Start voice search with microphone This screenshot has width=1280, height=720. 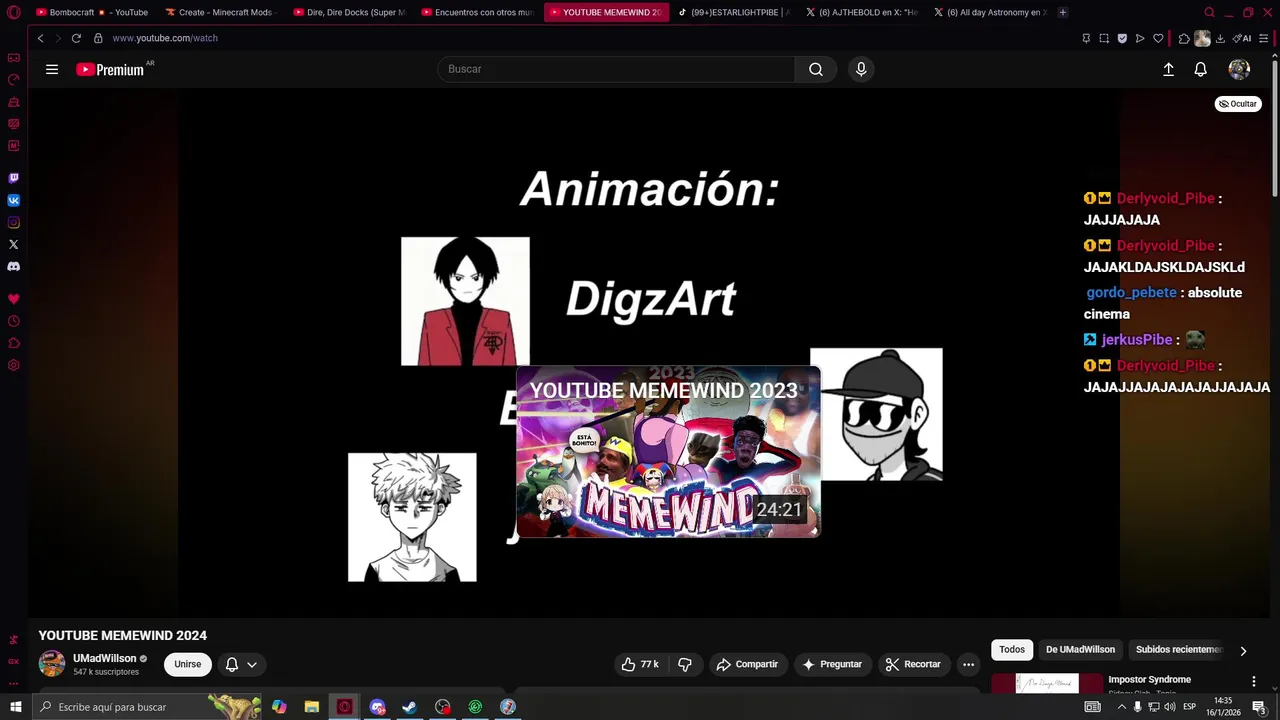[x=861, y=69]
